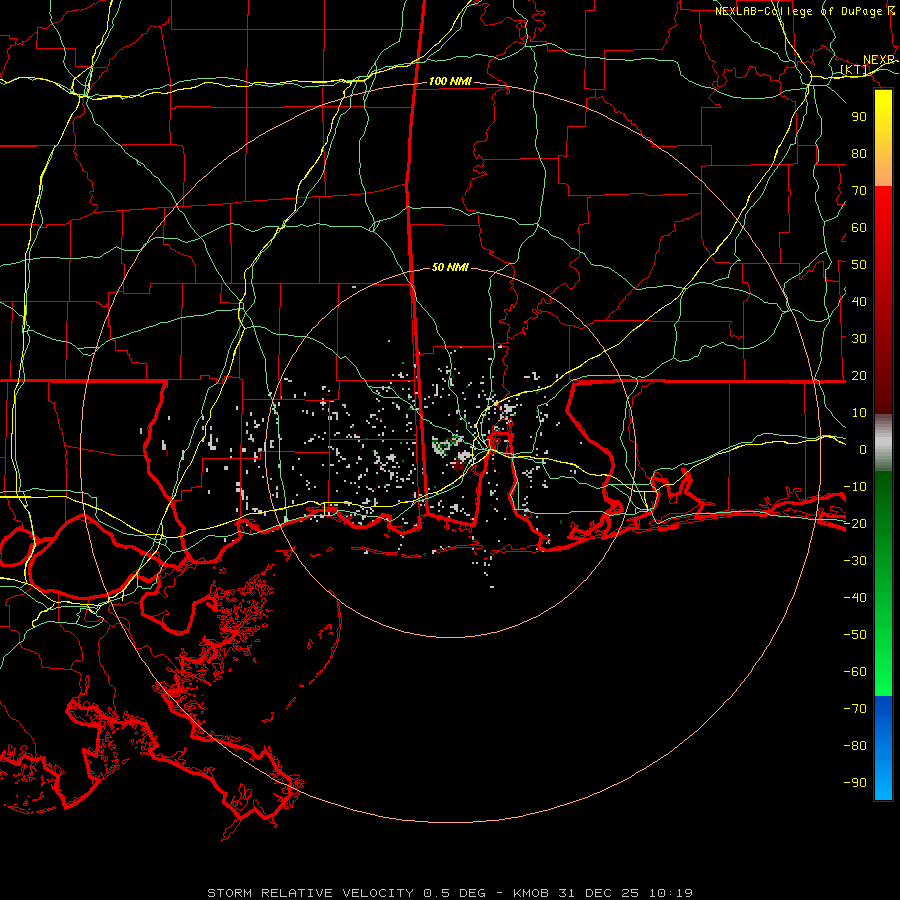This screenshot has height=900, width=900.
Task: Click the -90 knot scale label
Action: (855, 782)
